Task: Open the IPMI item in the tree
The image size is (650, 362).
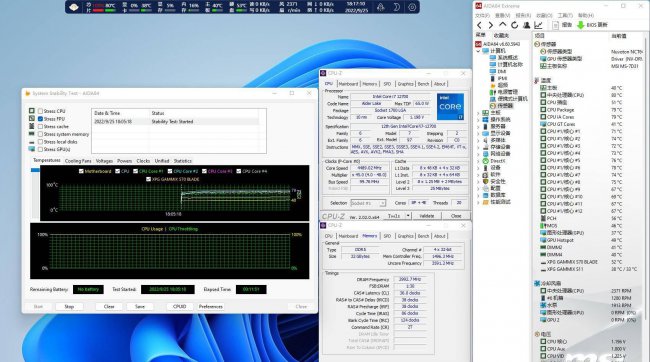Action: [x=502, y=78]
